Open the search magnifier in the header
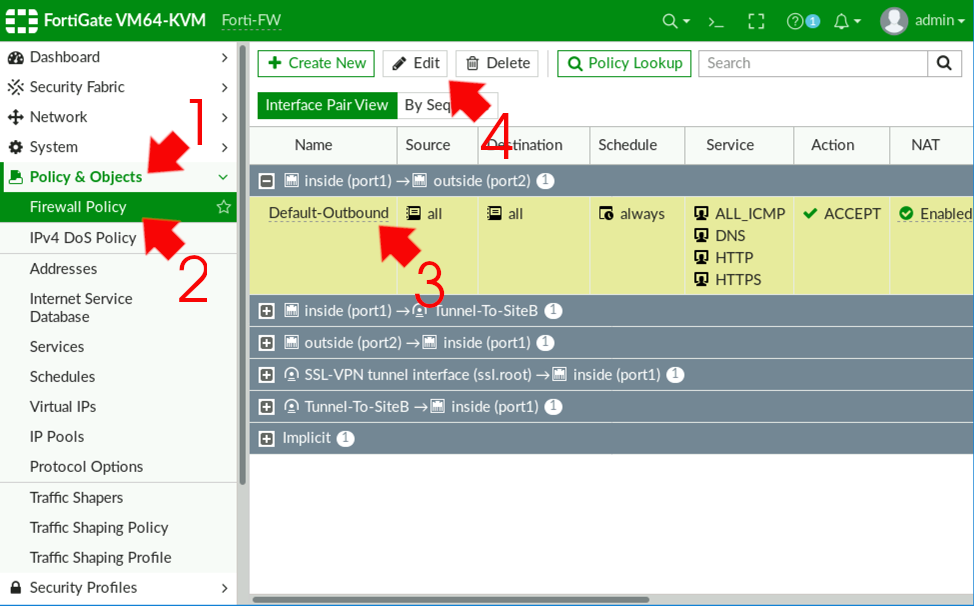 670,21
